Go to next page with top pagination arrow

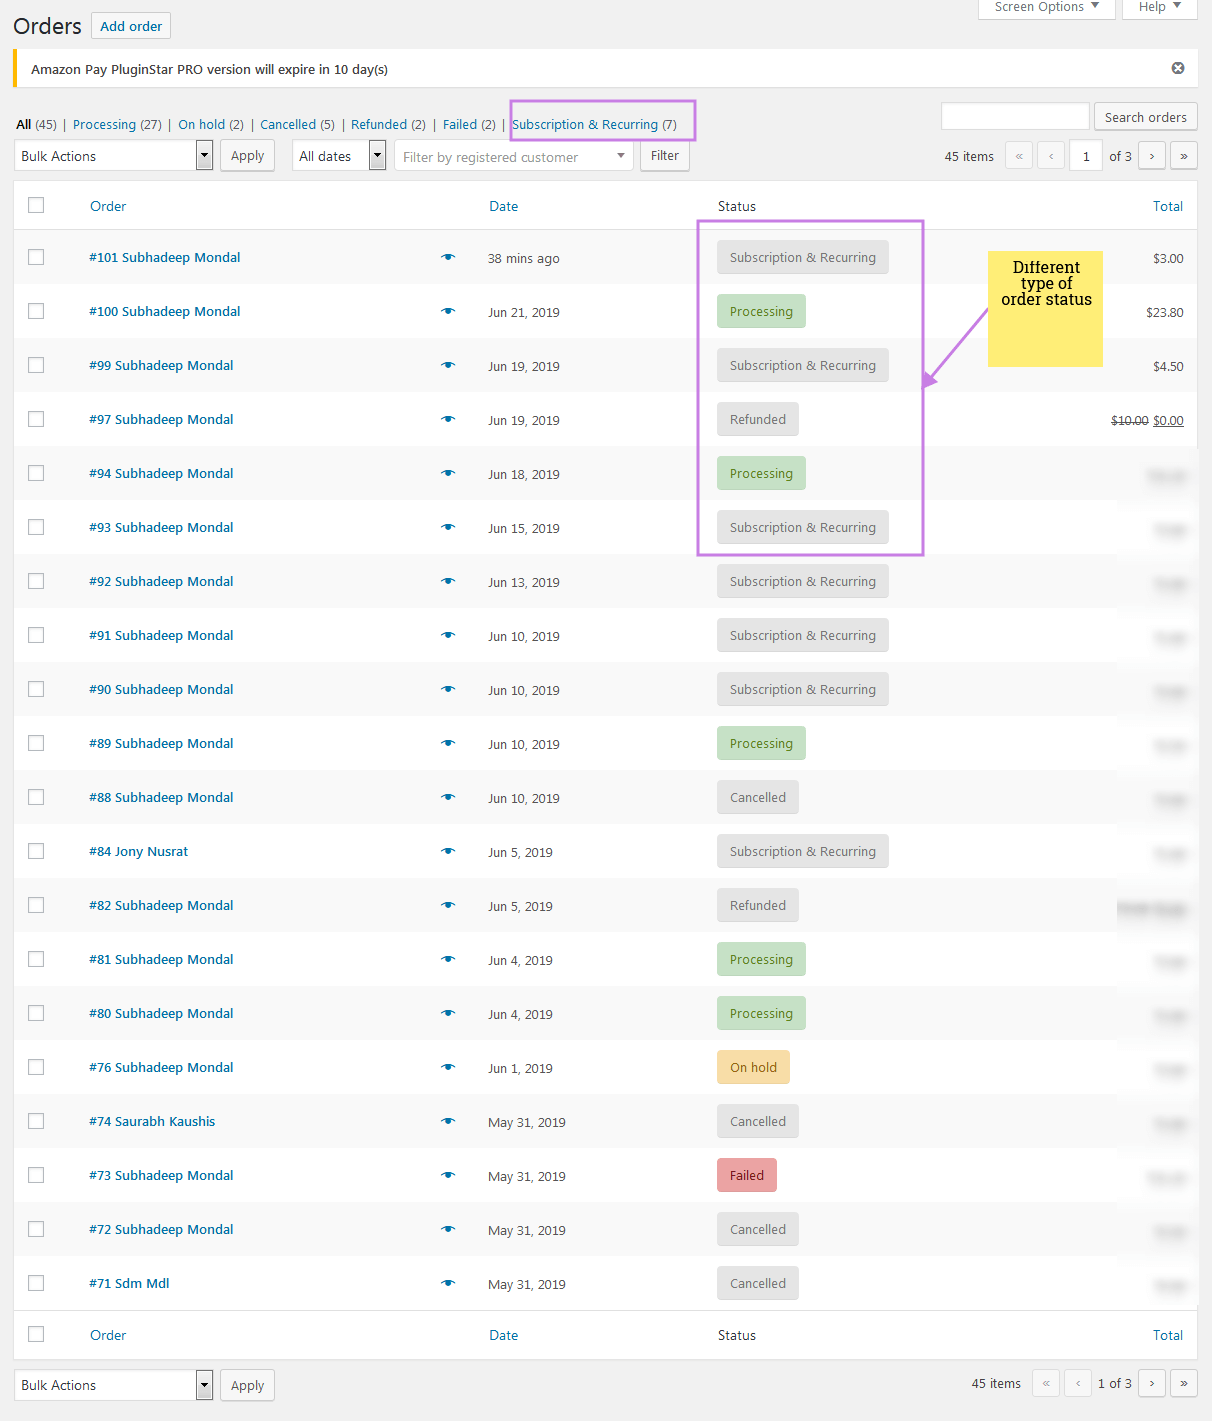click(1152, 156)
